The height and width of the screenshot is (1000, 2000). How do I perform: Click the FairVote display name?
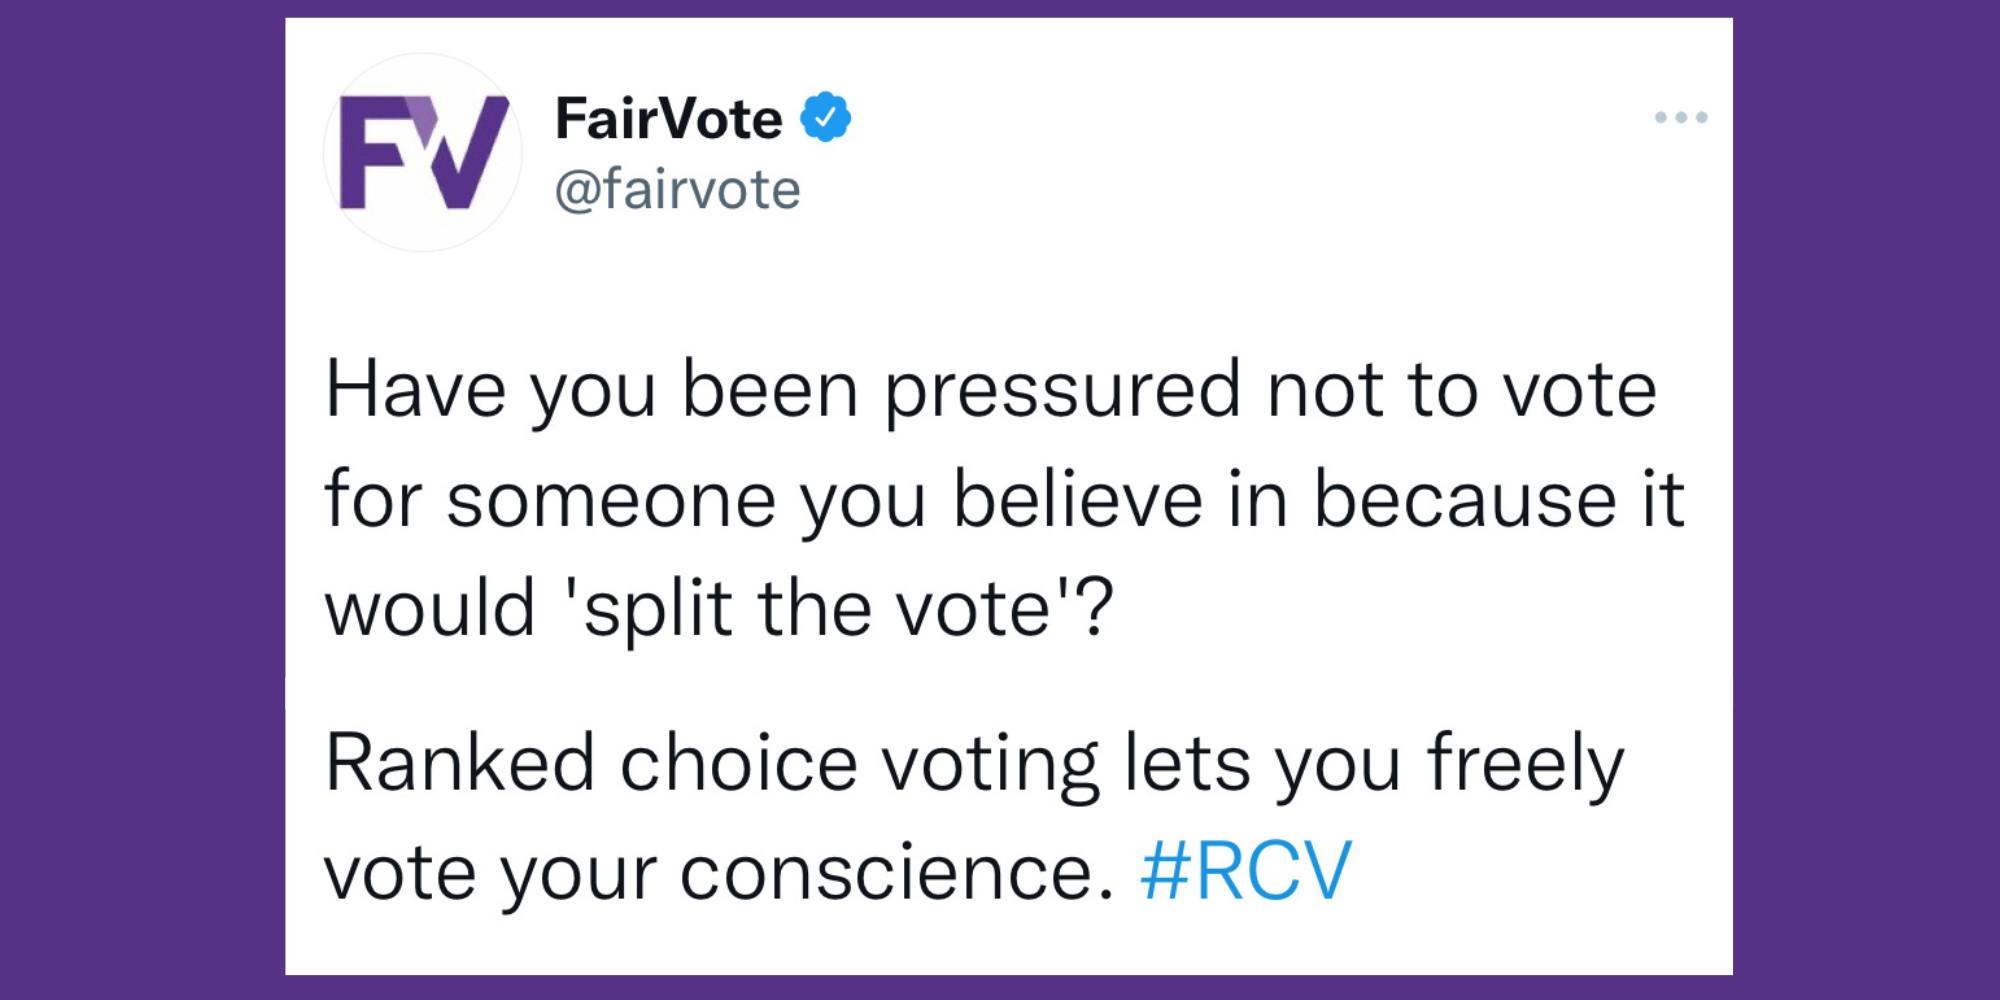[668, 118]
